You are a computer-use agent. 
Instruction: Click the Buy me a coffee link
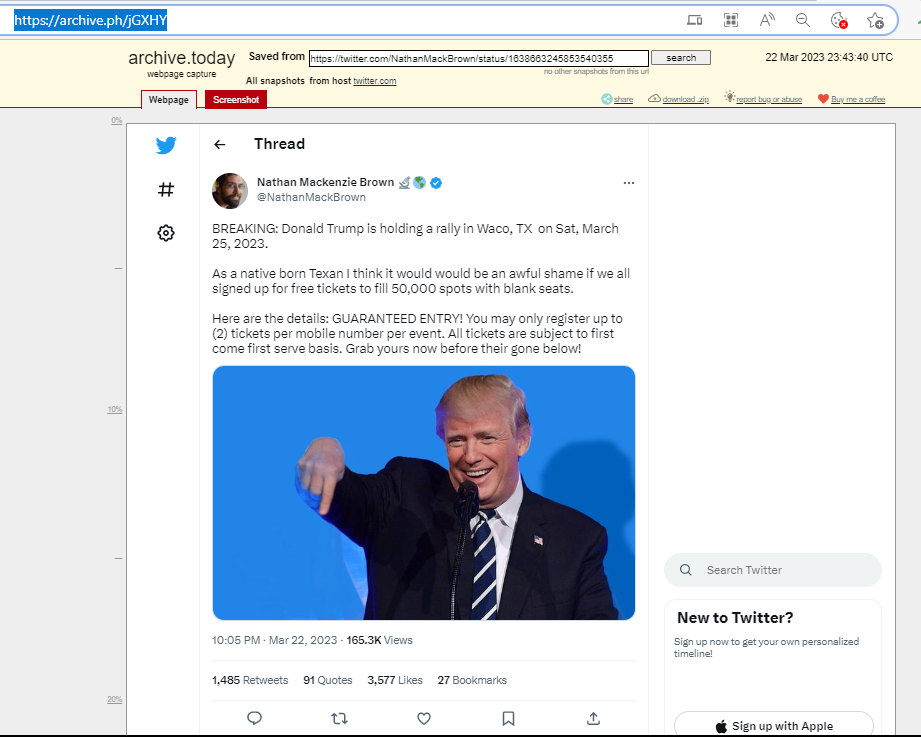(858, 99)
